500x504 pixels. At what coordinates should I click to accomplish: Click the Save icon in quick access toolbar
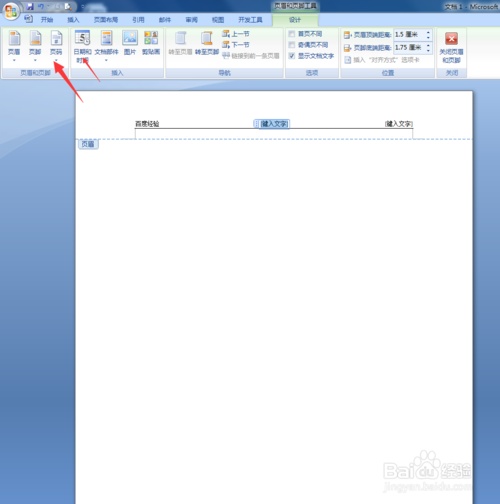pos(30,6)
